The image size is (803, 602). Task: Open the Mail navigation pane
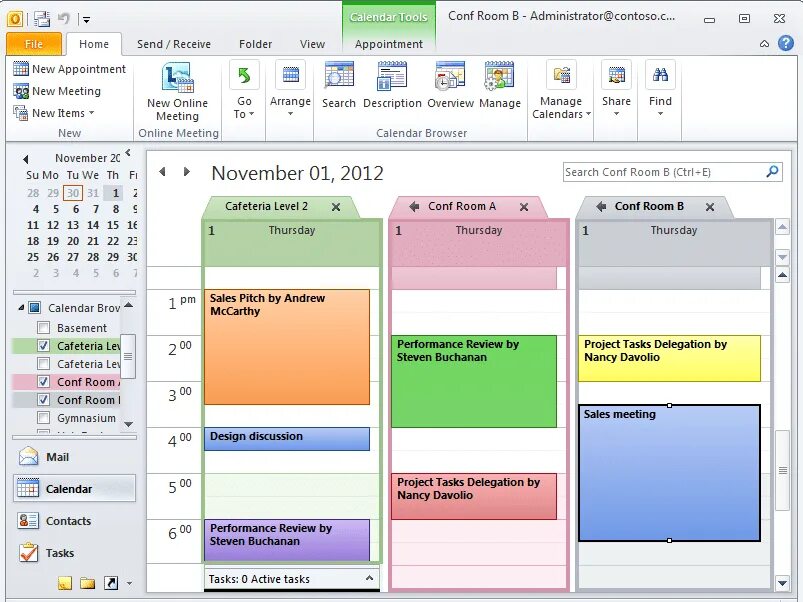[74, 457]
